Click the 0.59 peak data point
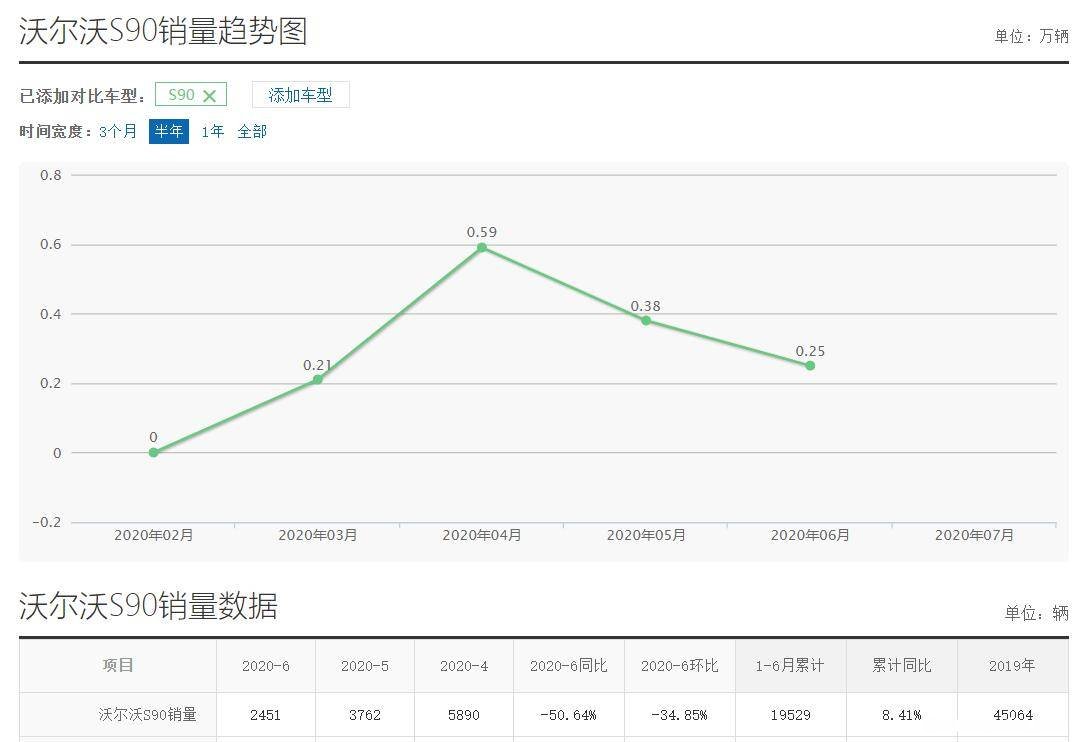Viewport: 1074px width, 742px height. (x=482, y=247)
